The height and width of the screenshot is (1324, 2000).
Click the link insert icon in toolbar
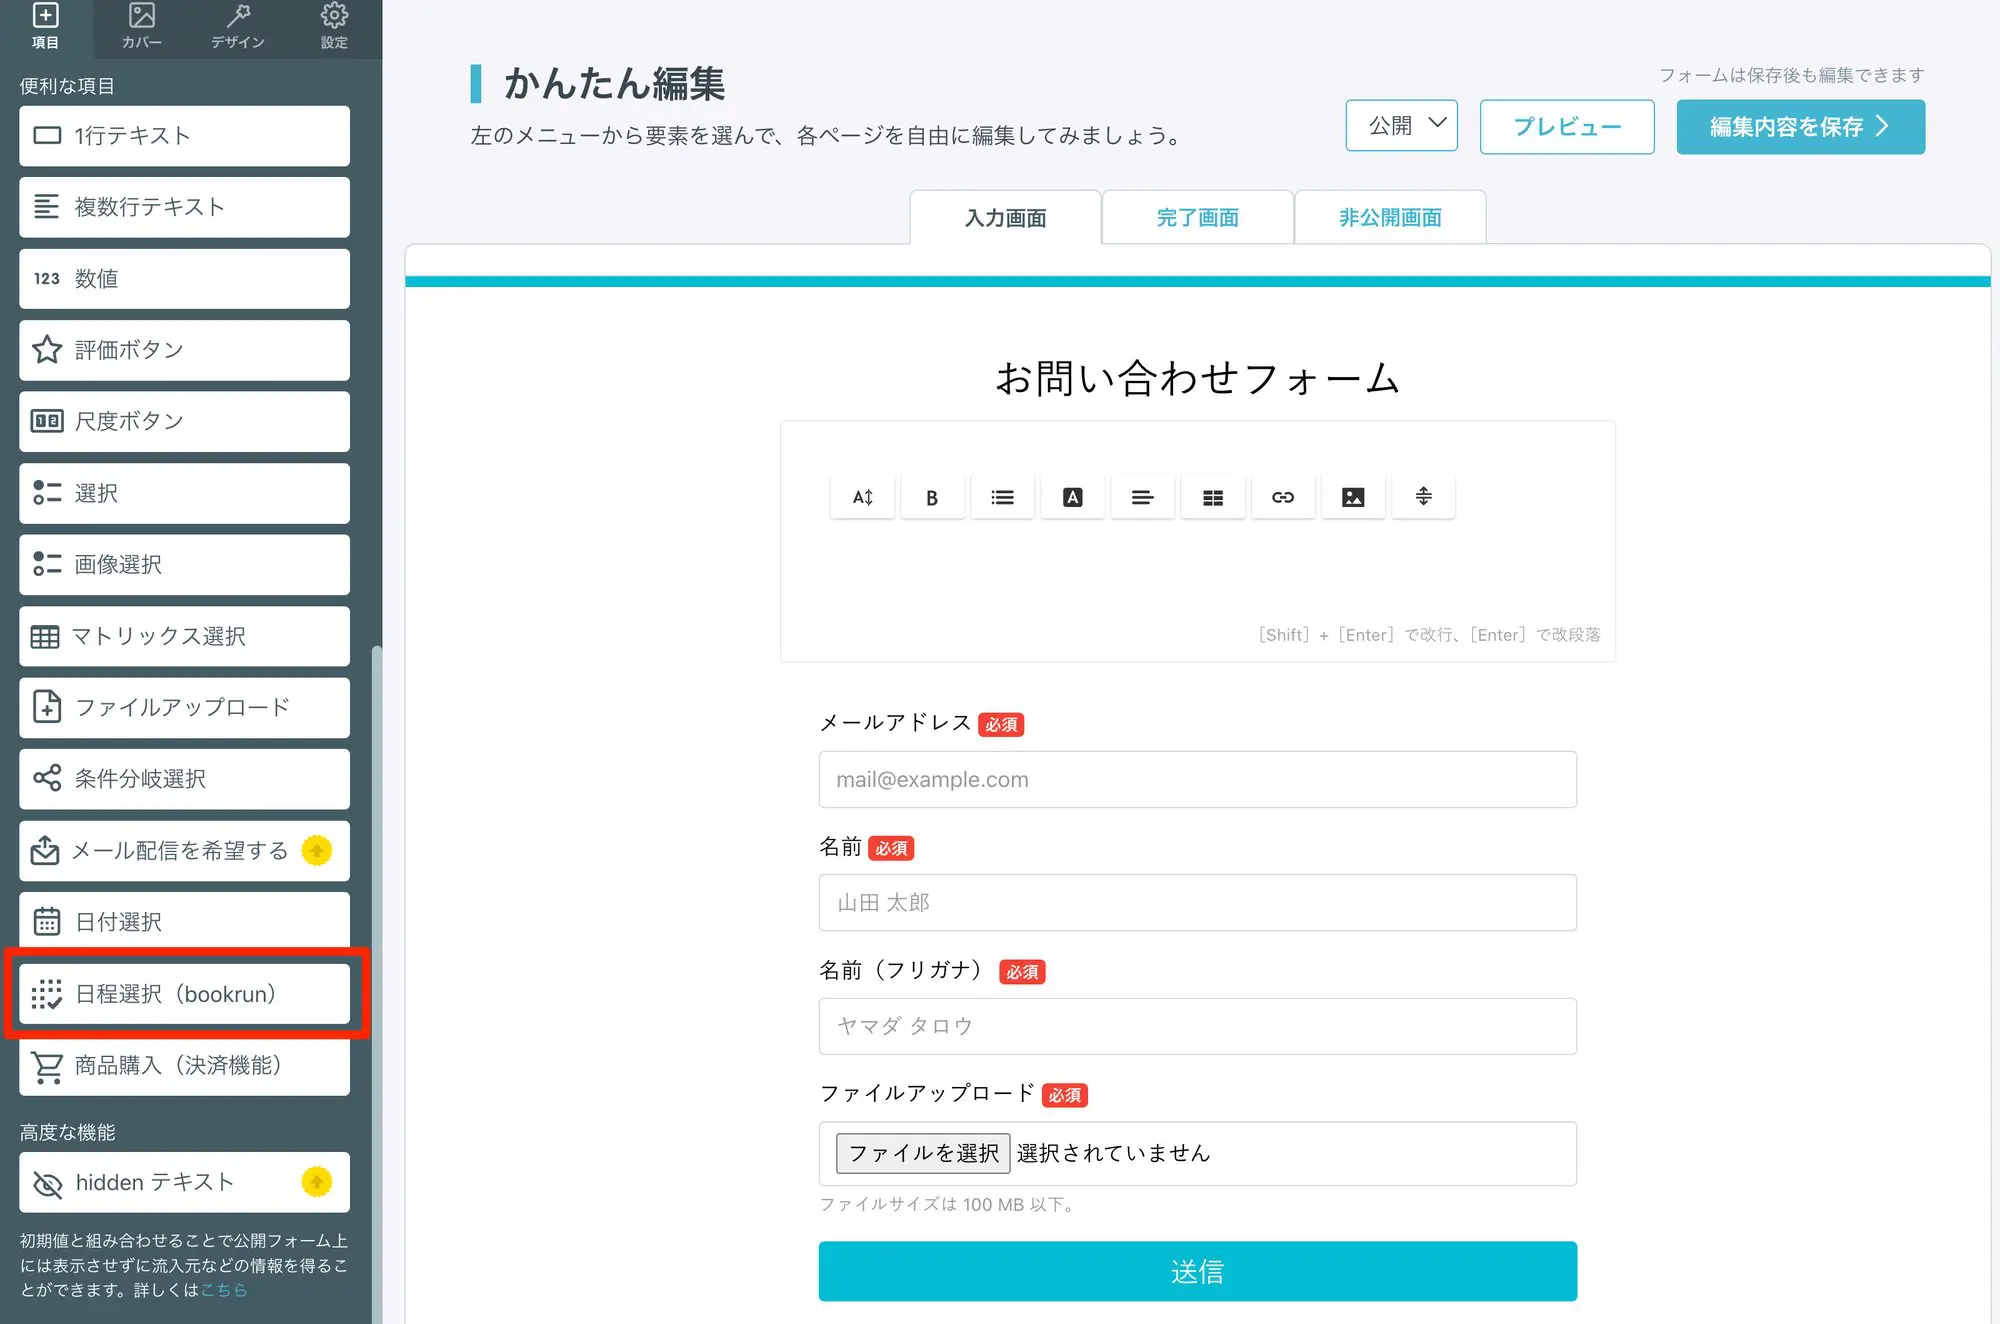point(1281,496)
